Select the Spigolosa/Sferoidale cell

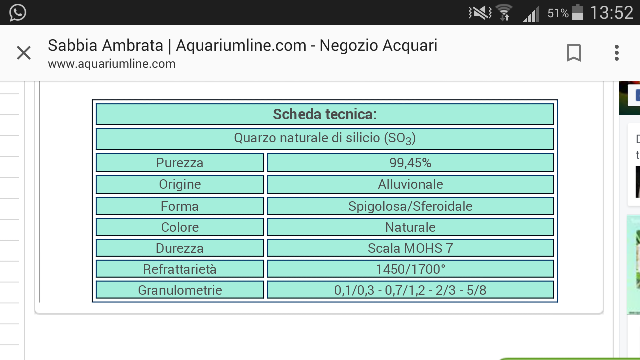(x=410, y=206)
